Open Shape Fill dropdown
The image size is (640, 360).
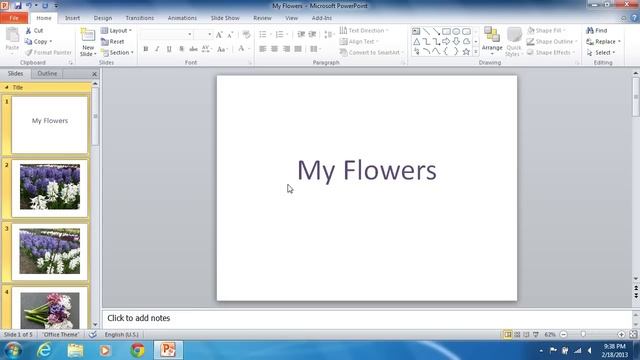(546, 31)
